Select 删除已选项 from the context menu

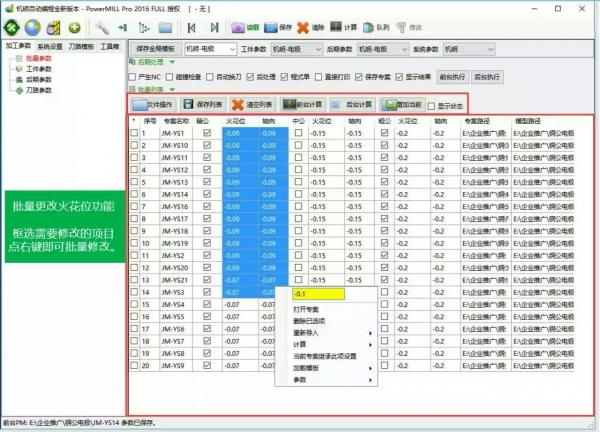click(x=311, y=321)
